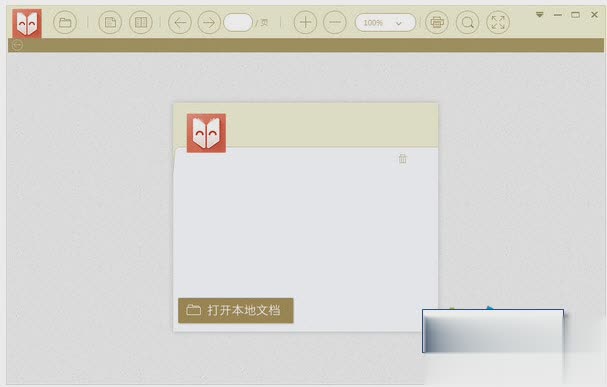Click the reader logo in center panel
This screenshot has width=607, height=387.
point(206,133)
